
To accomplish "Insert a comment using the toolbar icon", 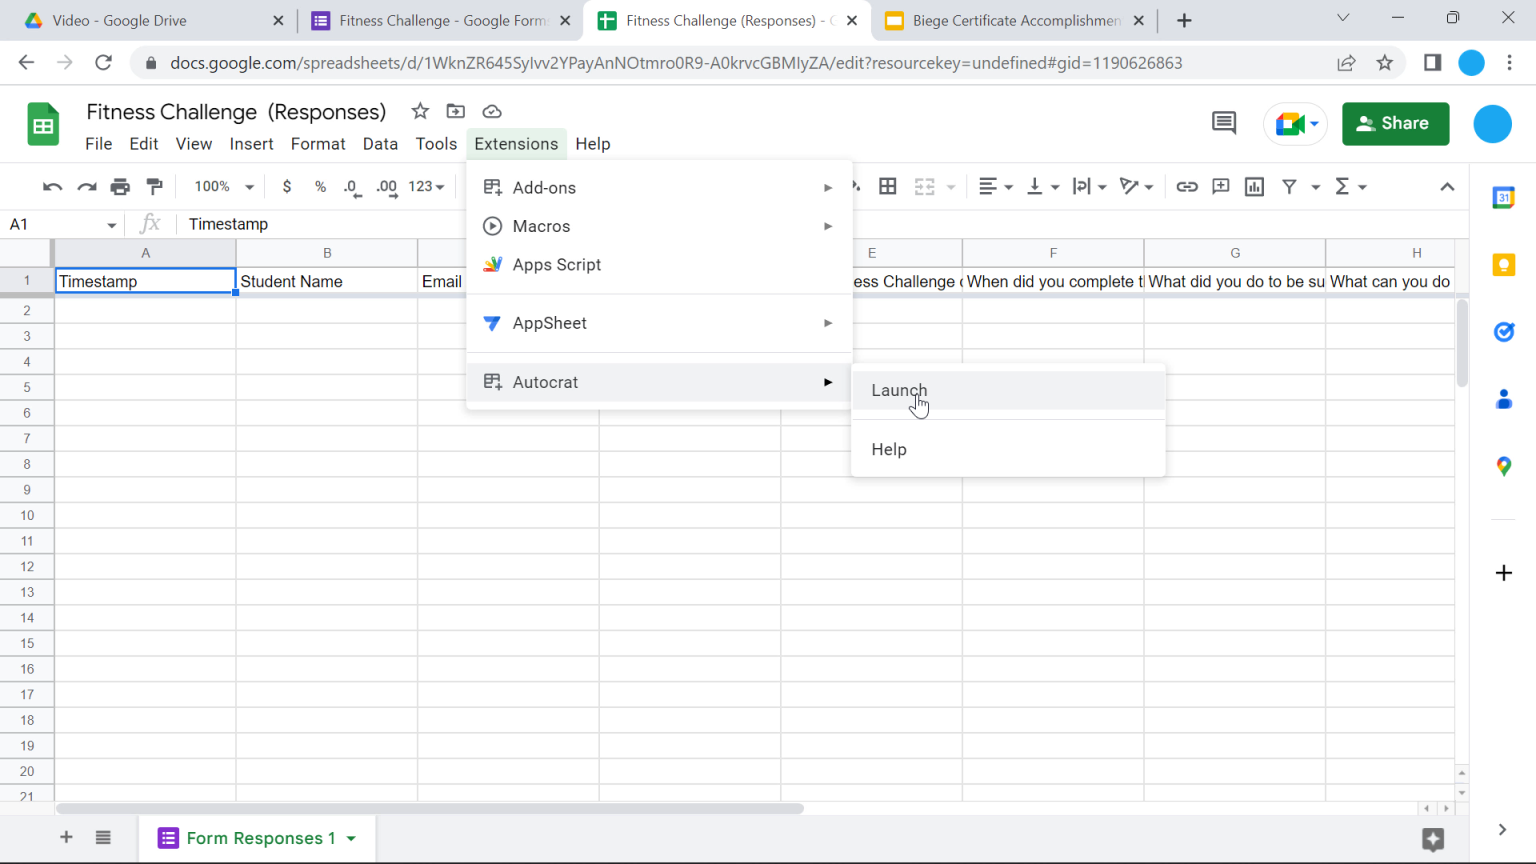I will tap(1220, 186).
